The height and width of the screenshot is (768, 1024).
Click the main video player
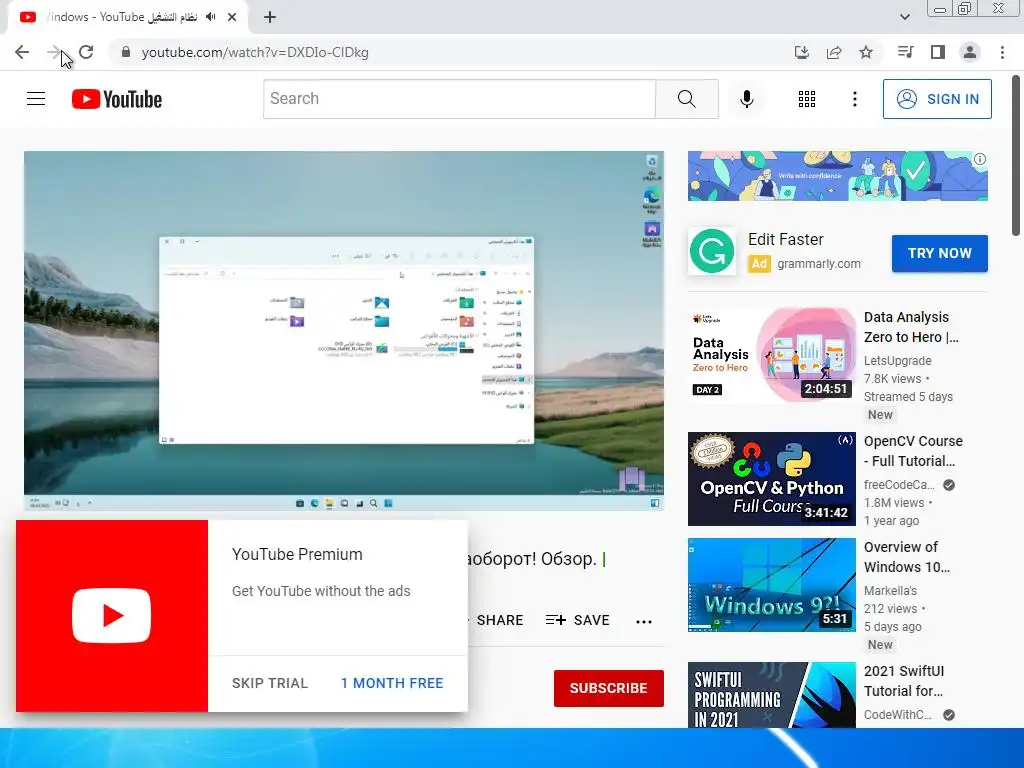click(344, 331)
